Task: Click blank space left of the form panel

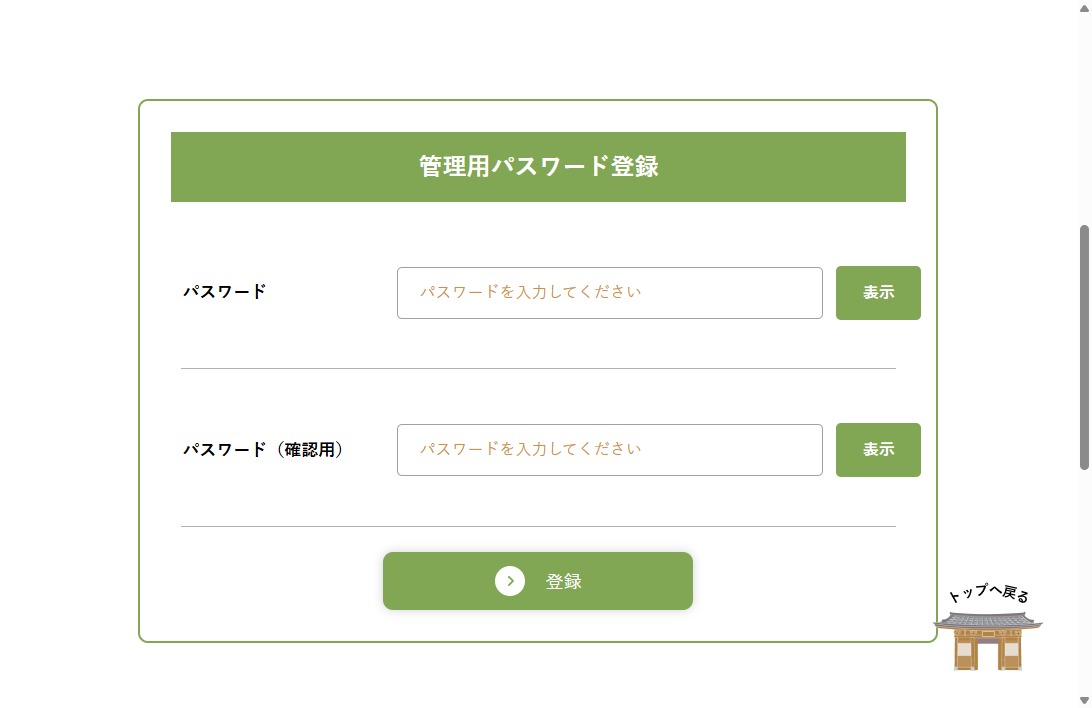Action: click(68, 370)
